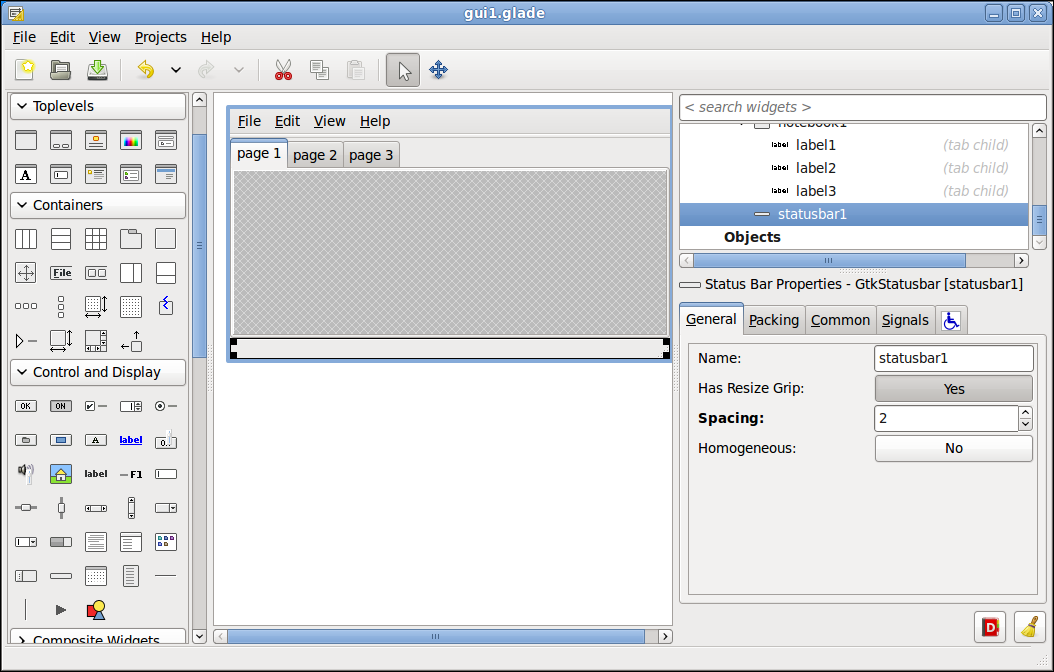This screenshot has width=1054, height=672.
Task: Collapse the Containers palette section
Action: pyautogui.click(x=98, y=205)
